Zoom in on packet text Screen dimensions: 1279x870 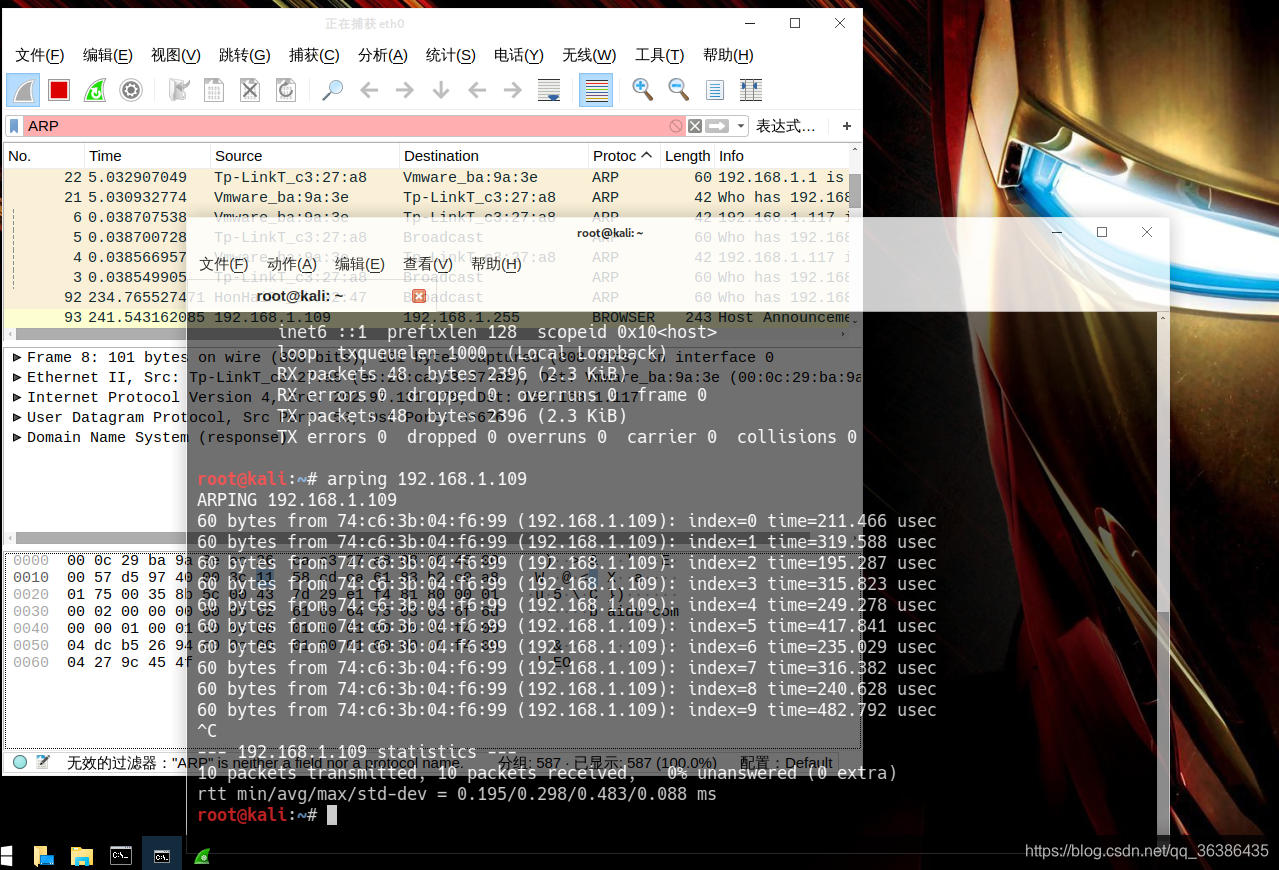[x=643, y=90]
